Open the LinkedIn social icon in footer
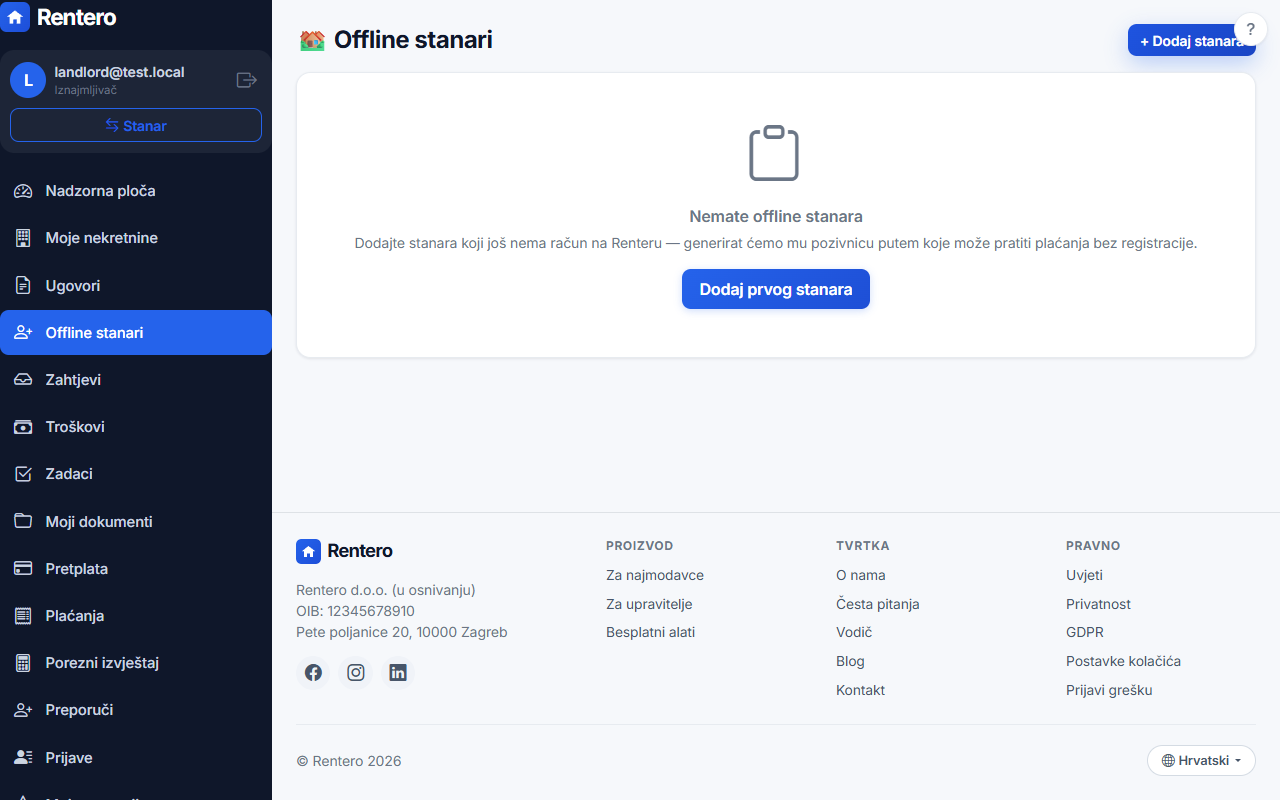The height and width of the screenshot is (800, 1280). (398, 673)
